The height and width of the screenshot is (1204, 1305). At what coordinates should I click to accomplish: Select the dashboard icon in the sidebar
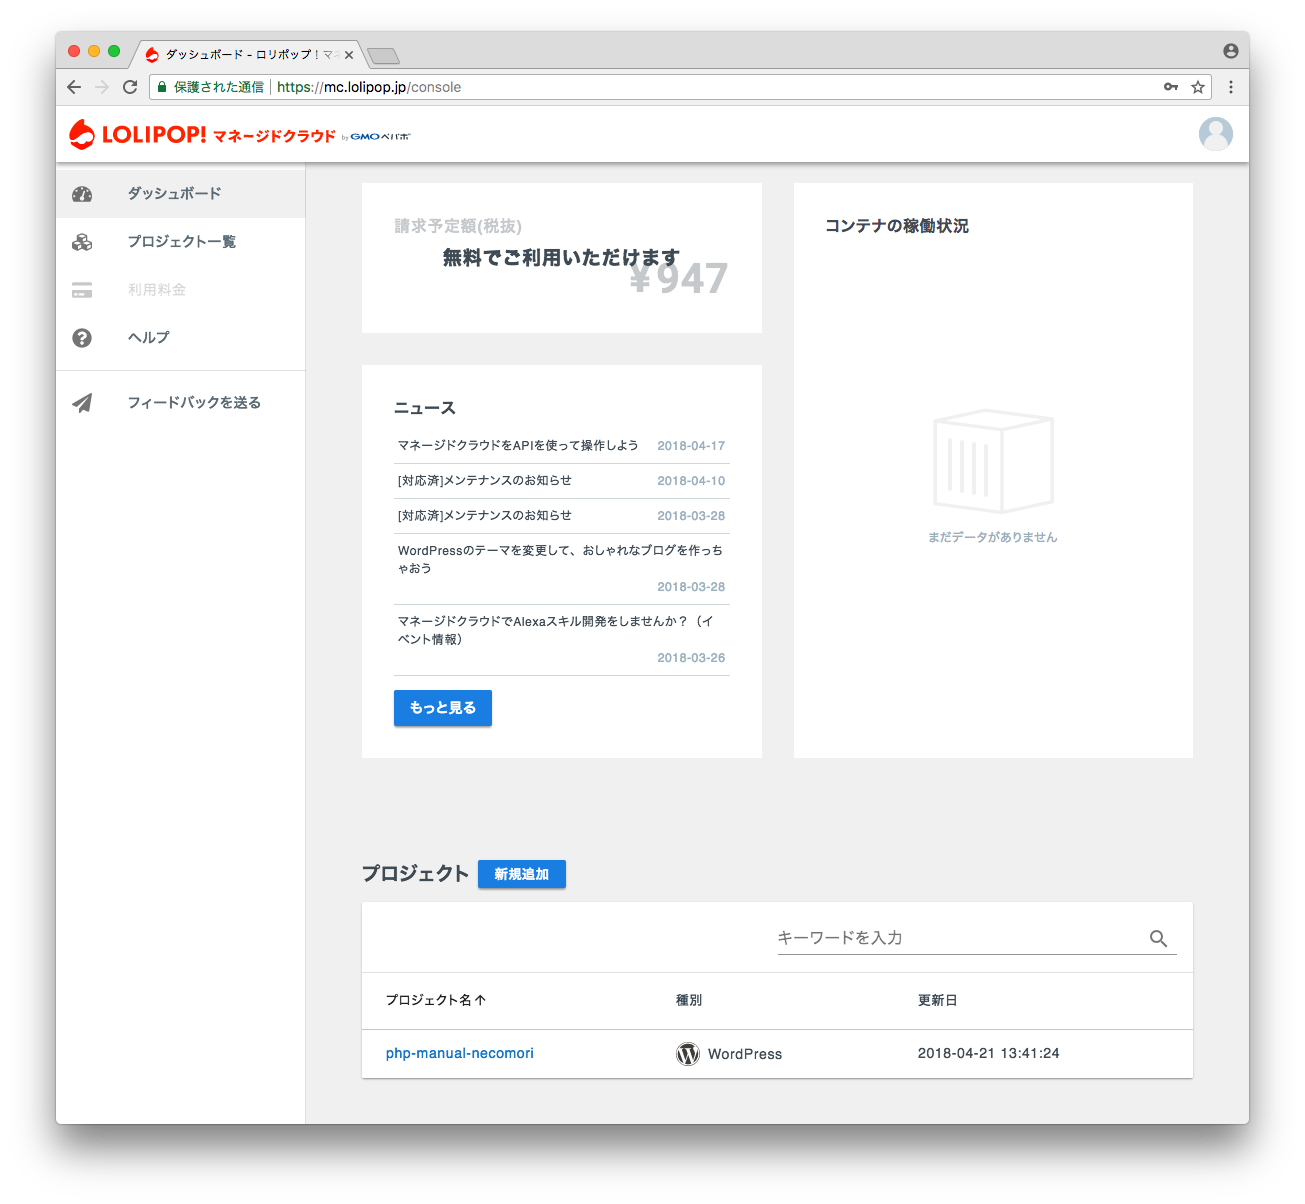(x=81, y=194)
